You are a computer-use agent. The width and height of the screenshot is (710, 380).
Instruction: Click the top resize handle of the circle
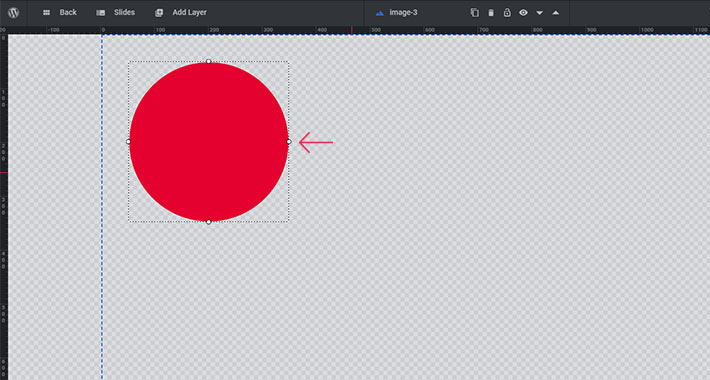(x=209, y=61)
